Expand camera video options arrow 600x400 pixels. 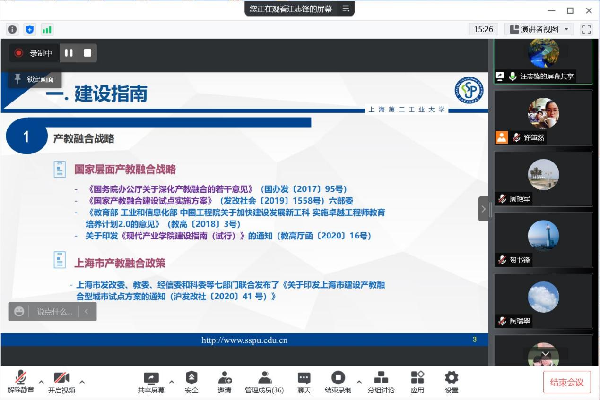[84, 381]
